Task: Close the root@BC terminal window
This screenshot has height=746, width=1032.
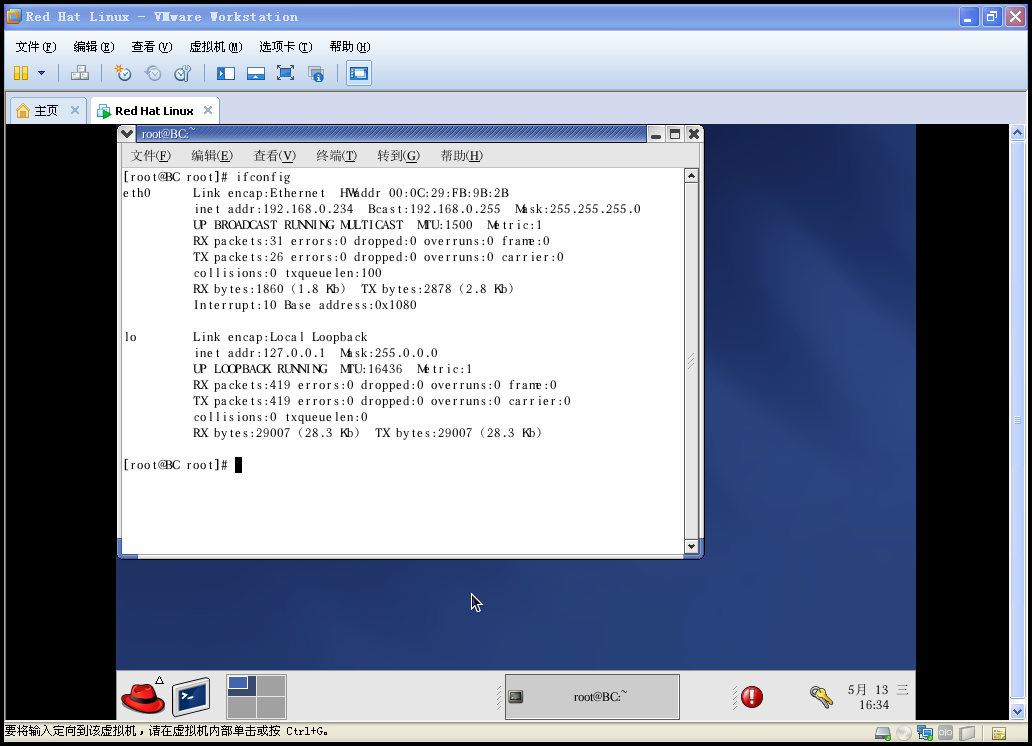Action: [x=694, y=134]
